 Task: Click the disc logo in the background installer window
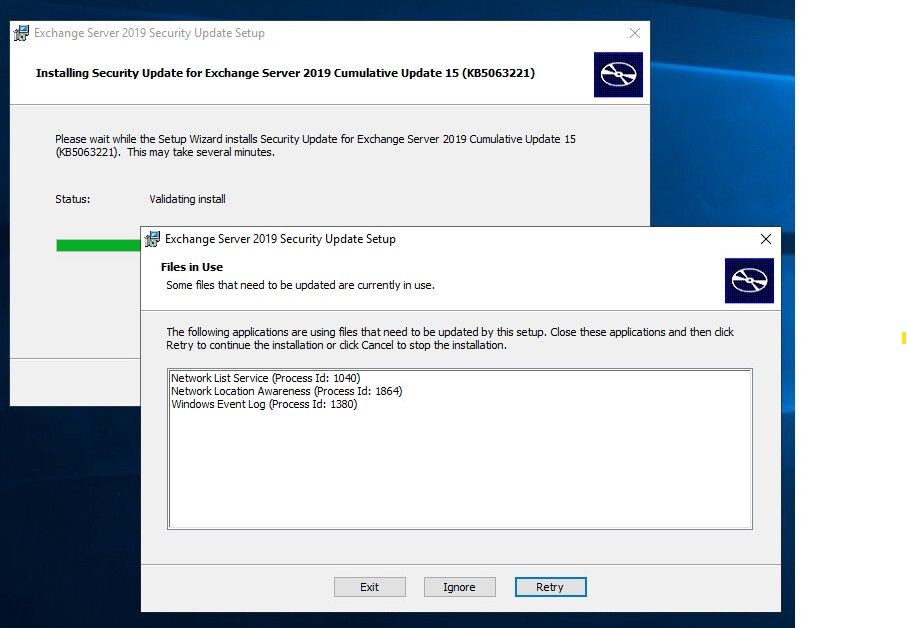tap(618, 75)
